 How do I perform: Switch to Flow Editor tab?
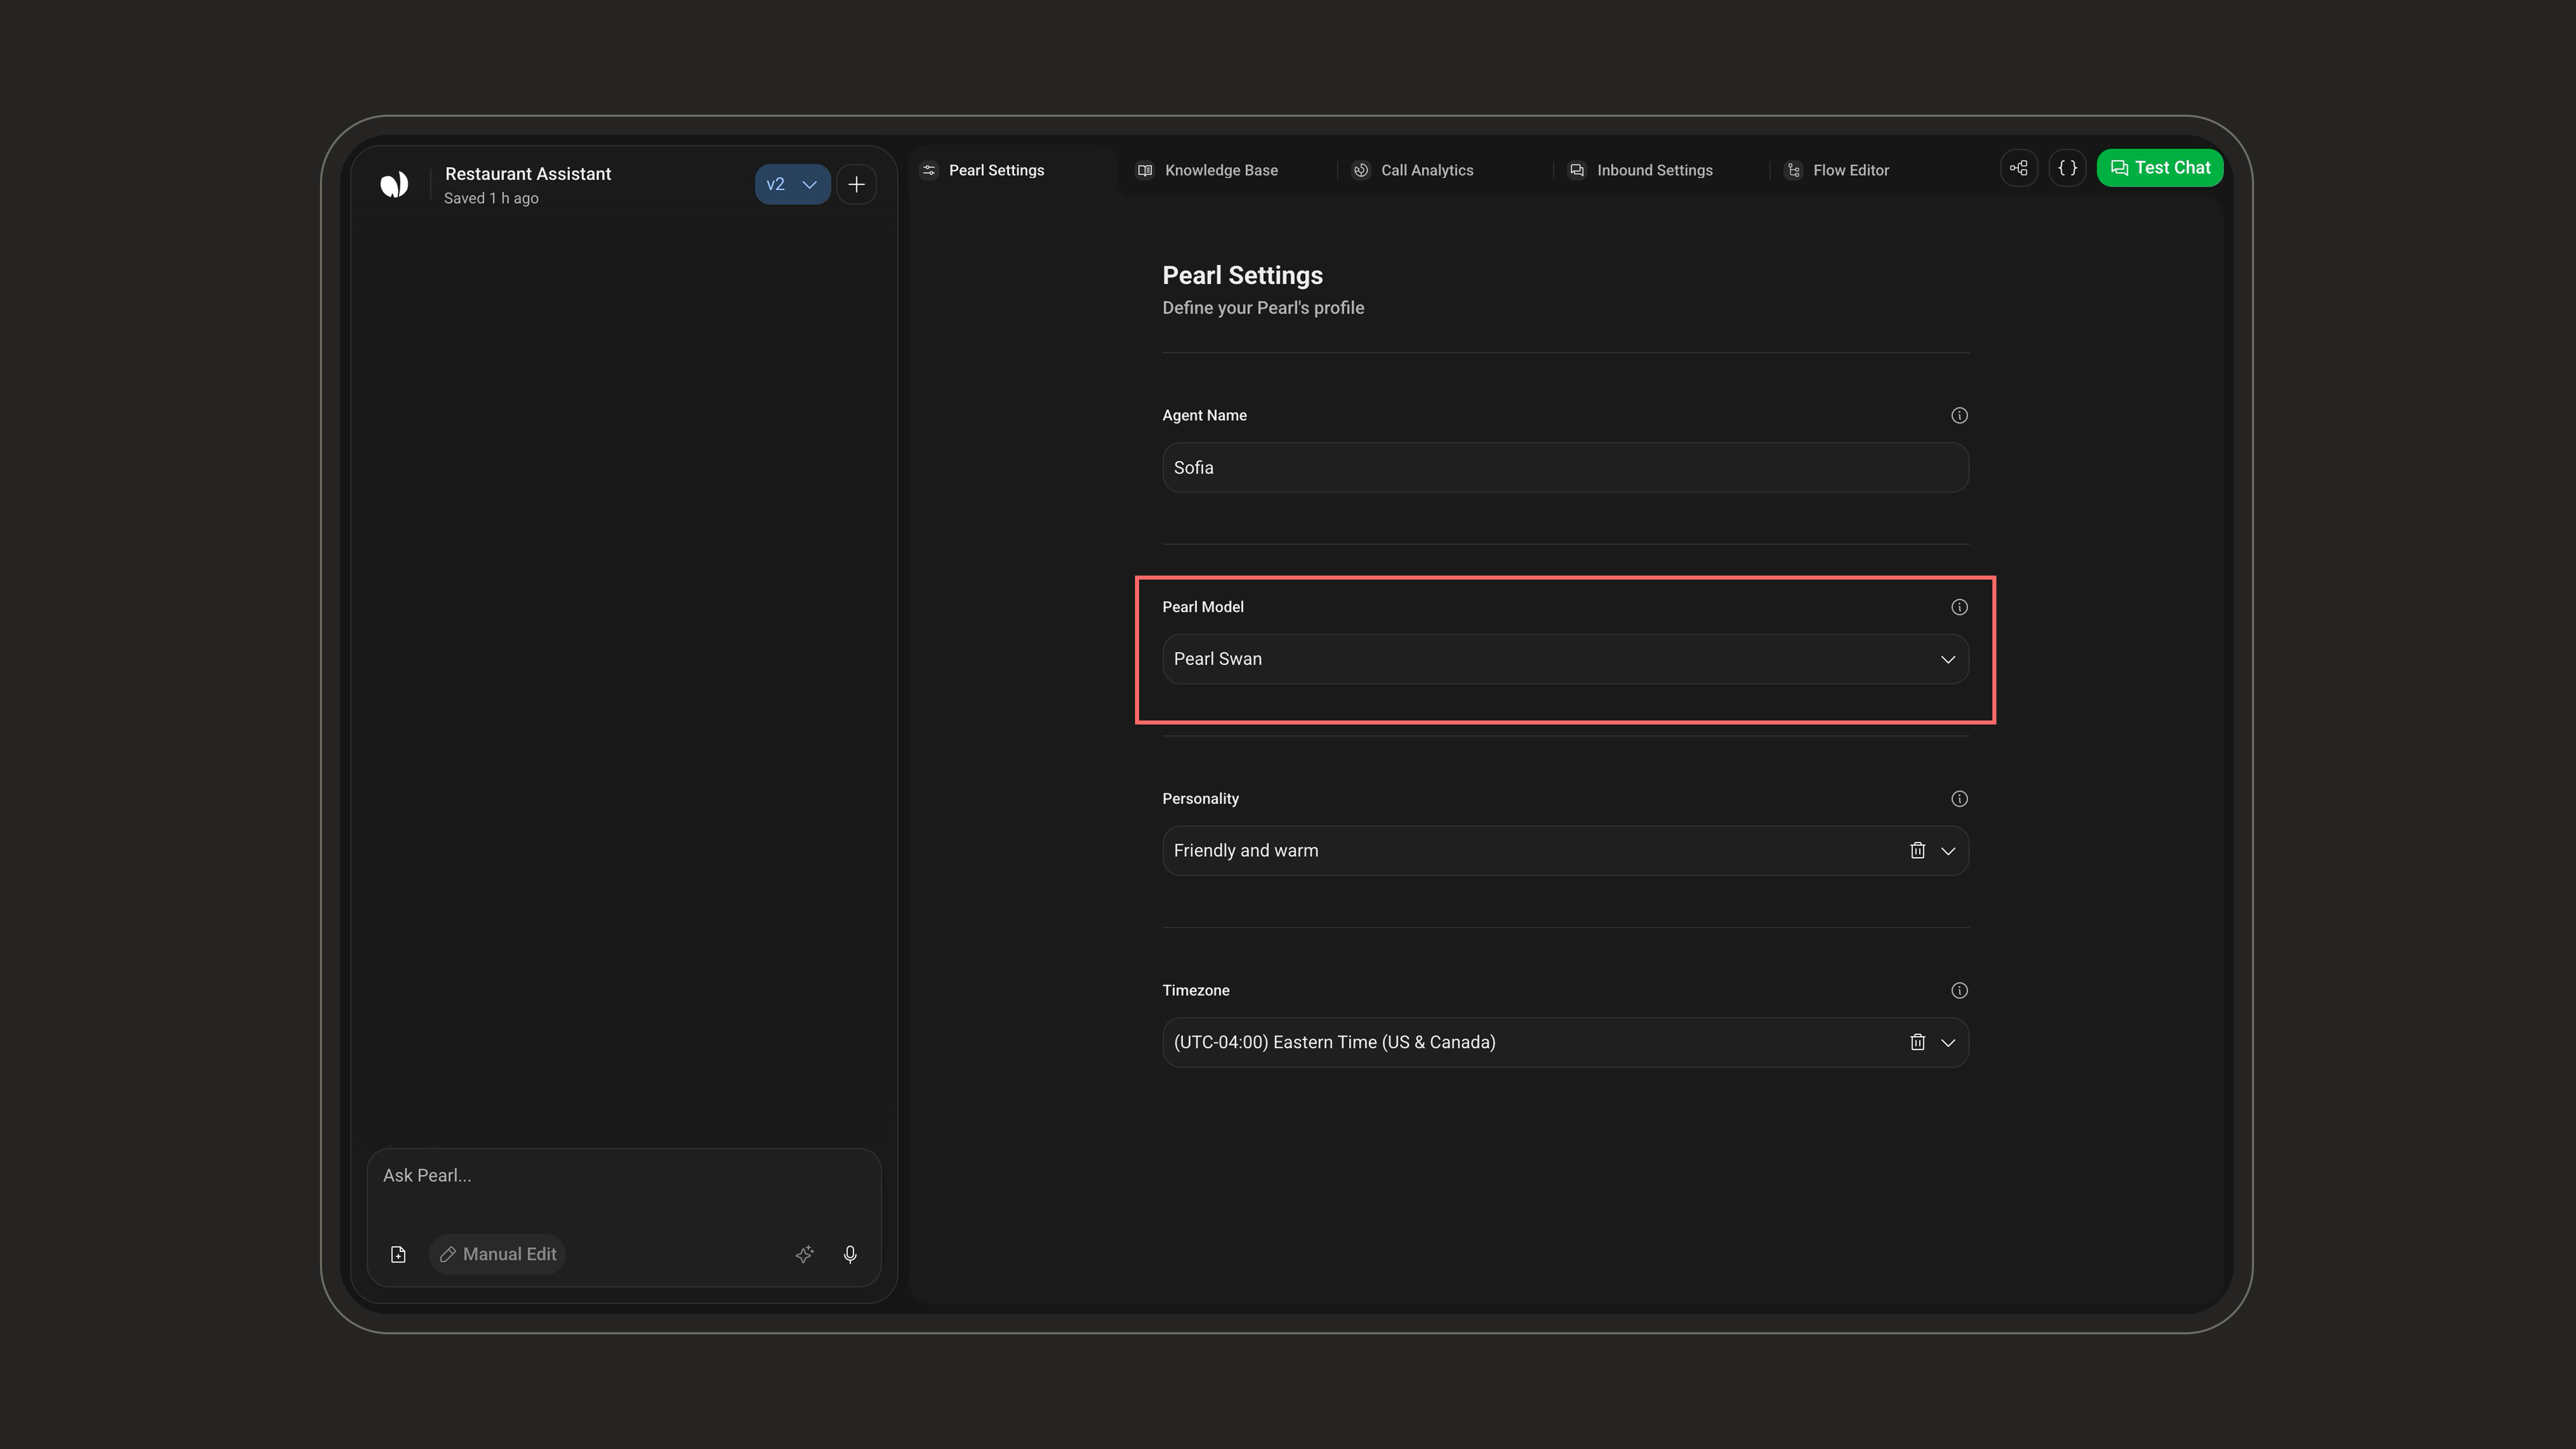pyautogui.click(x=1851, y=170)
